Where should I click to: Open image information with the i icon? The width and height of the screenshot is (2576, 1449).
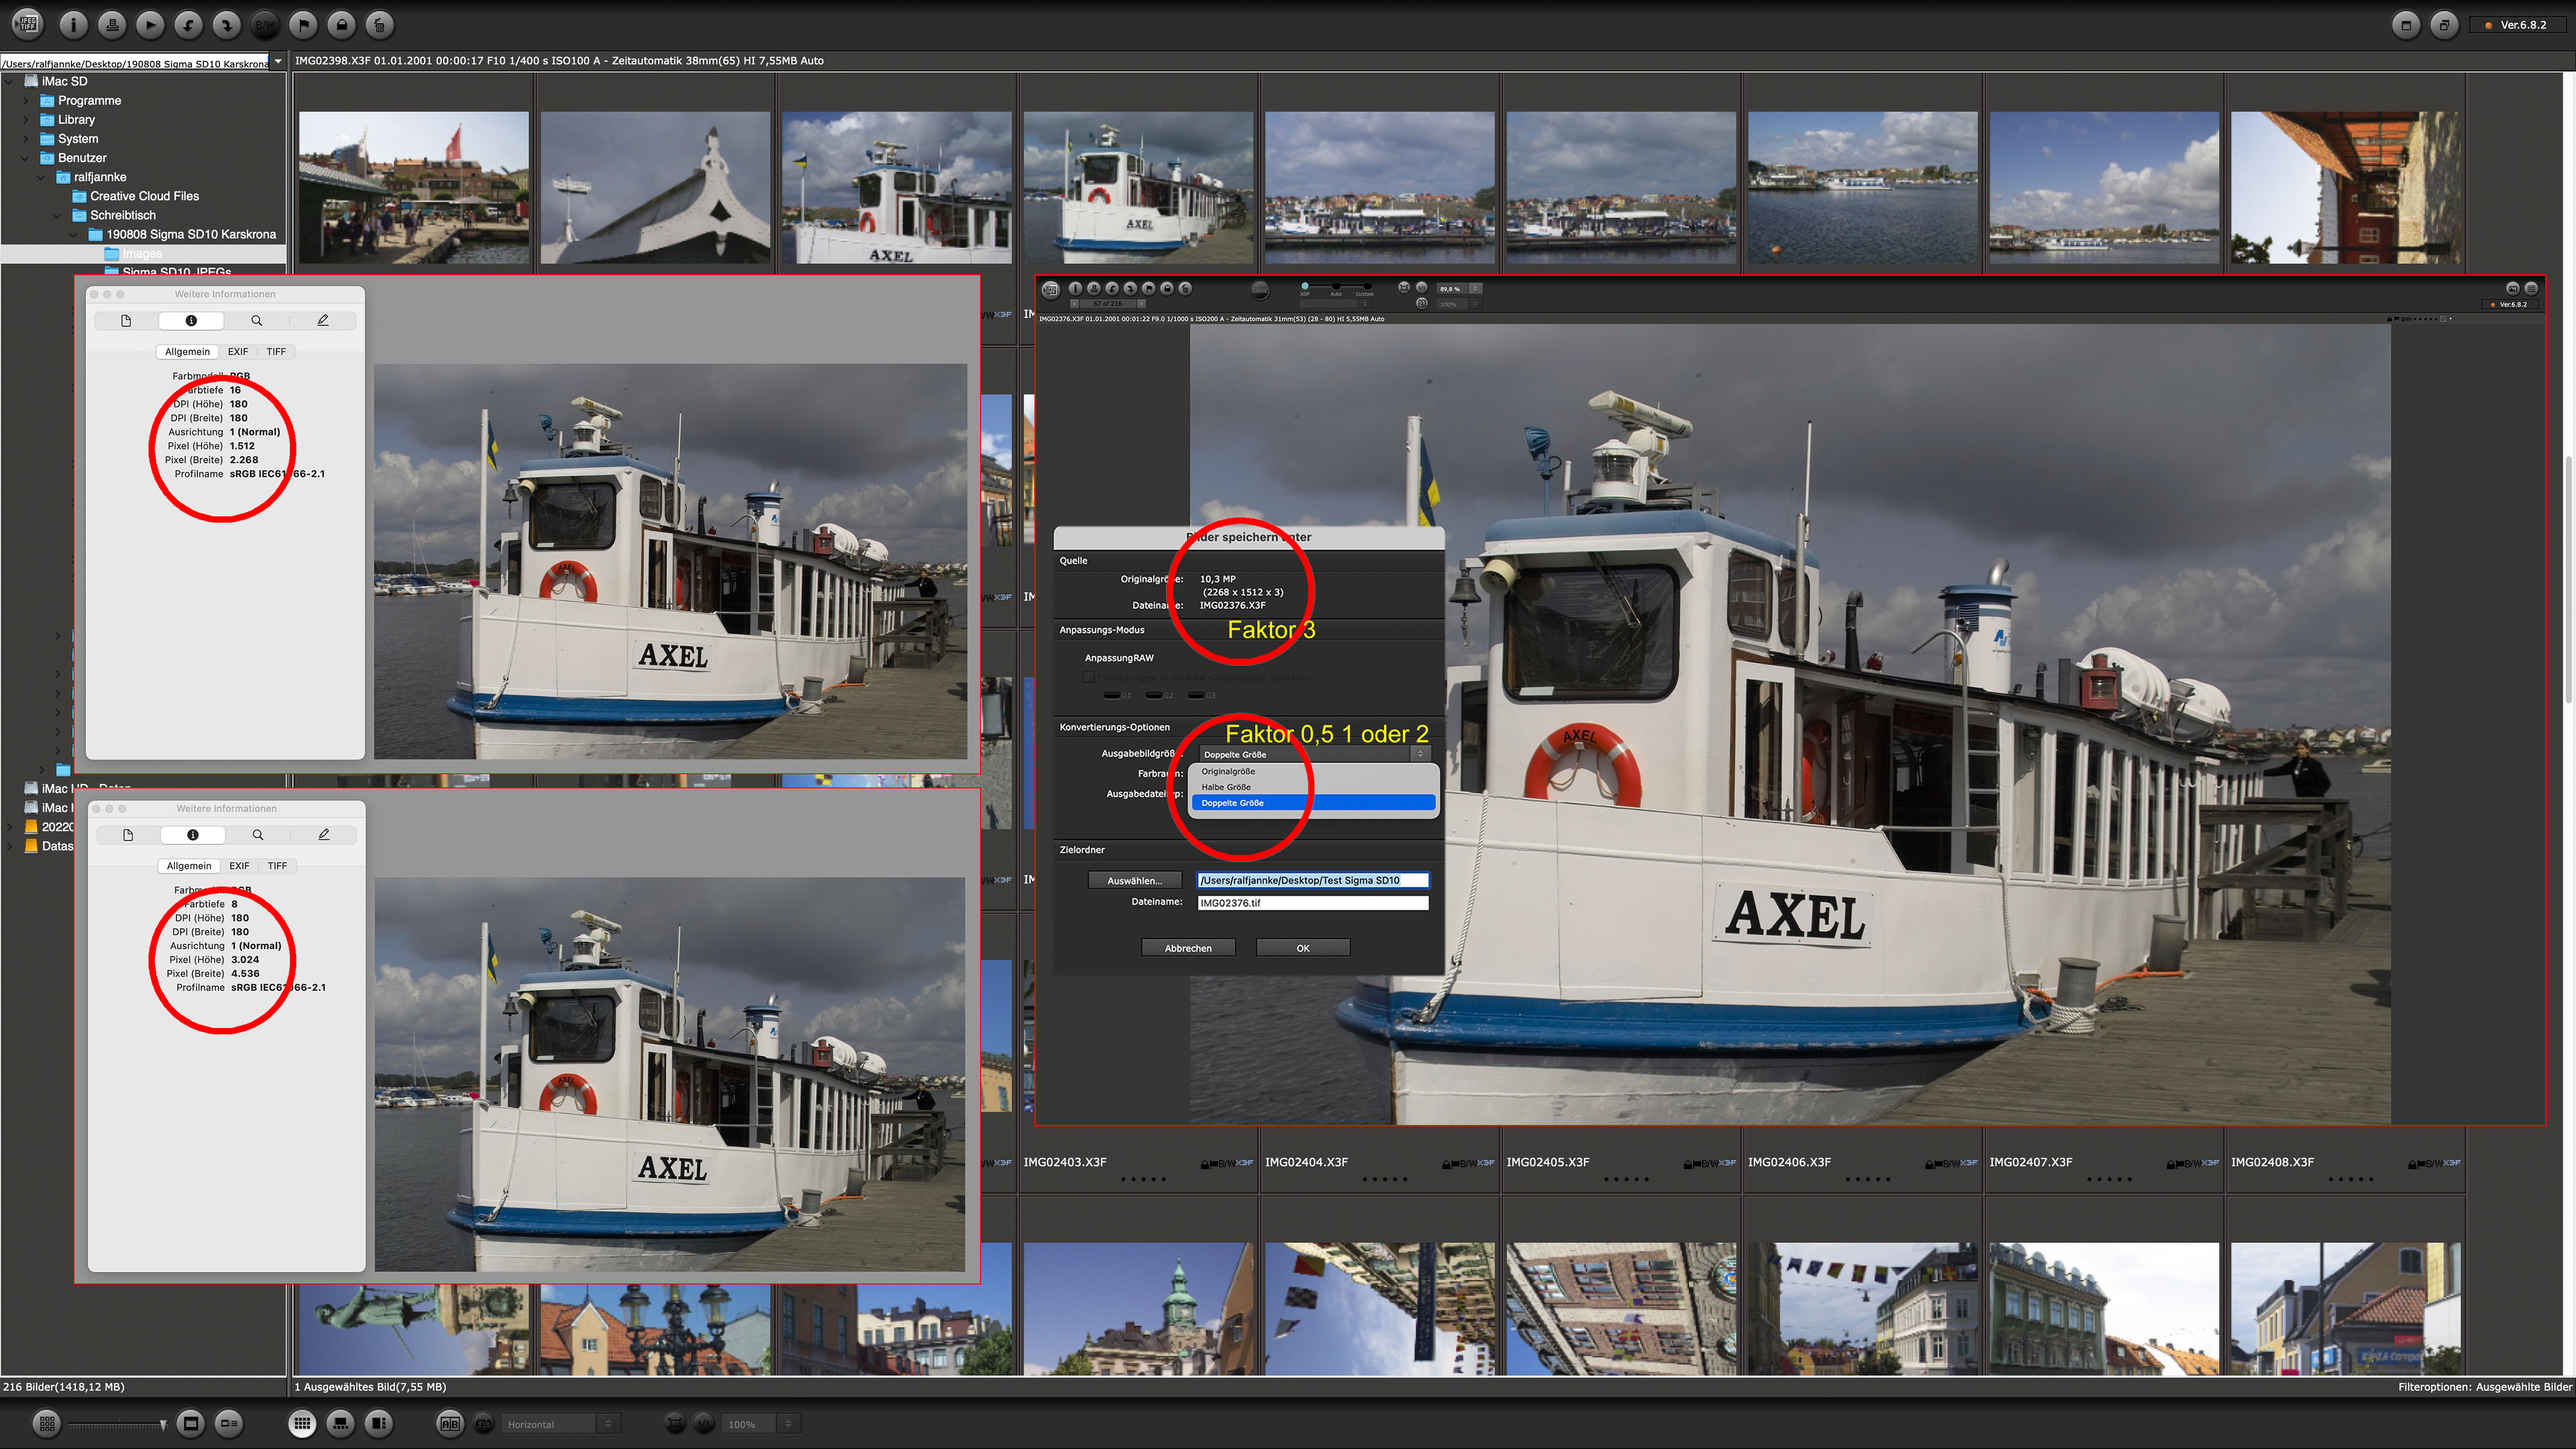[x=73, y=24]
